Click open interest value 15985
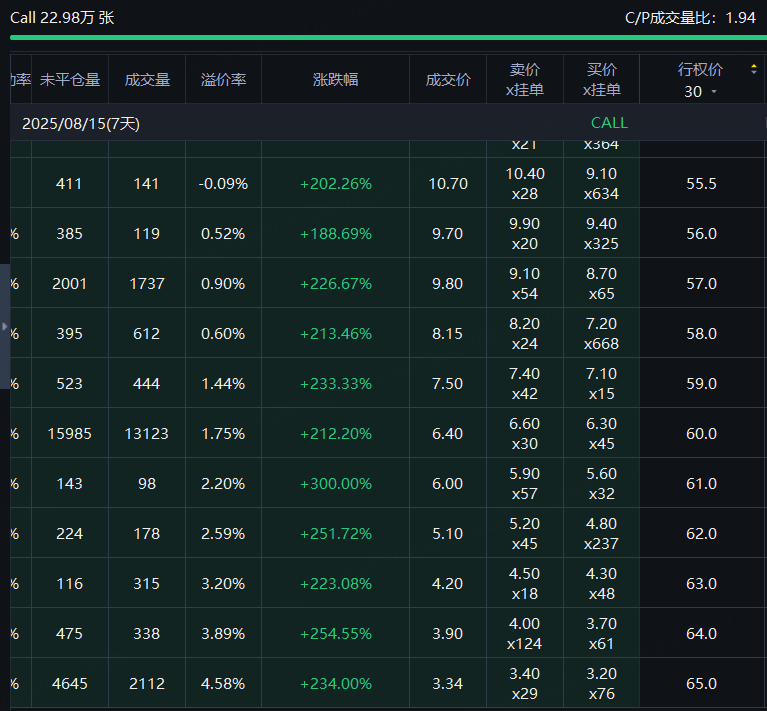The image size is (767, 711). coord(69,433)
